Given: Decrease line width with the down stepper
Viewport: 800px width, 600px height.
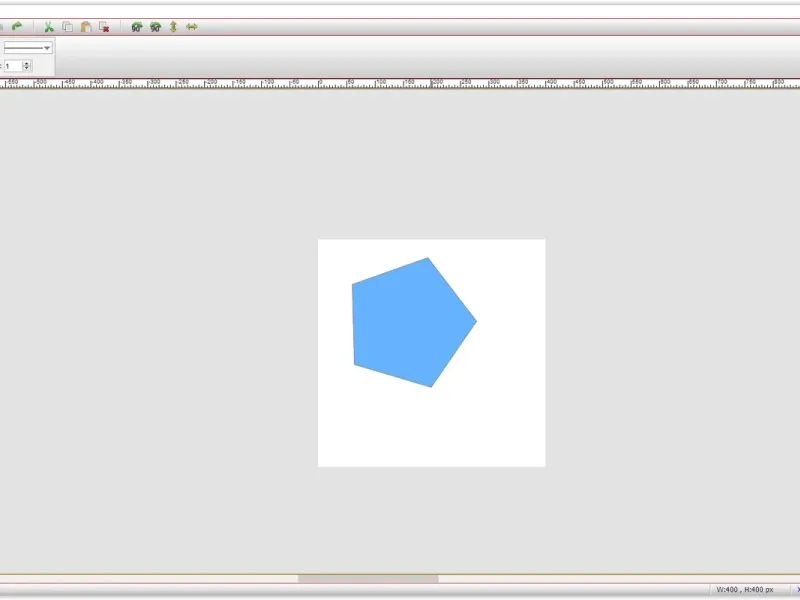Looking at the screenshot, I should tap(27, 68).
